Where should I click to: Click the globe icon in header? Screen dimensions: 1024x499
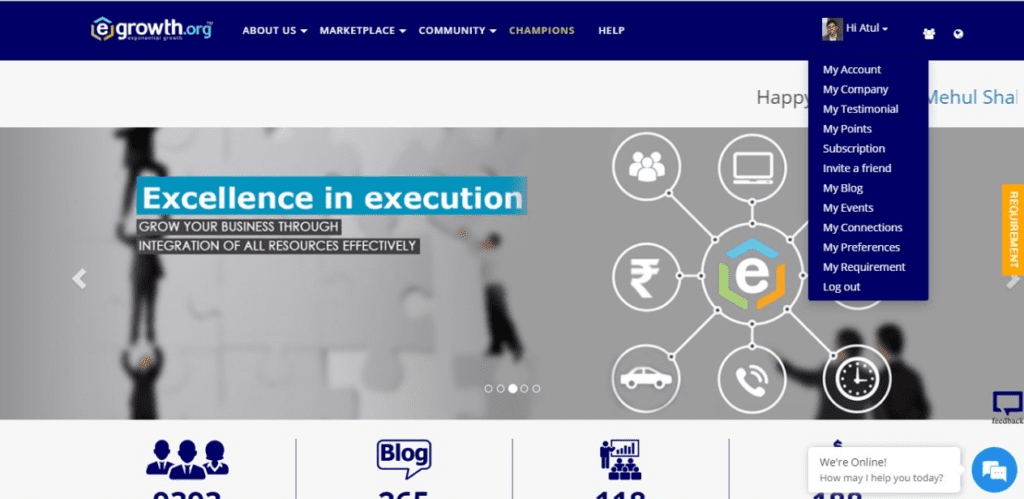click(958, 34)
